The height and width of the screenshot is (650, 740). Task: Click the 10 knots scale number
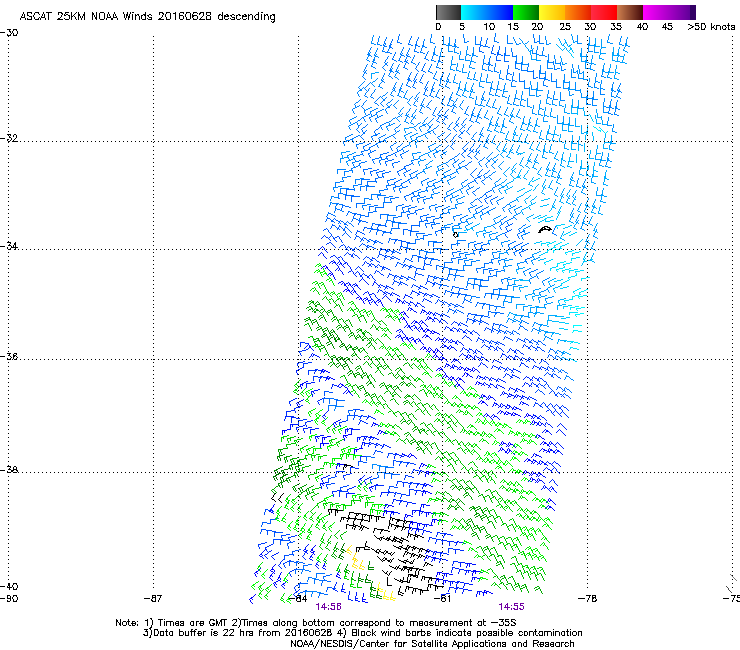coord(489,27)
